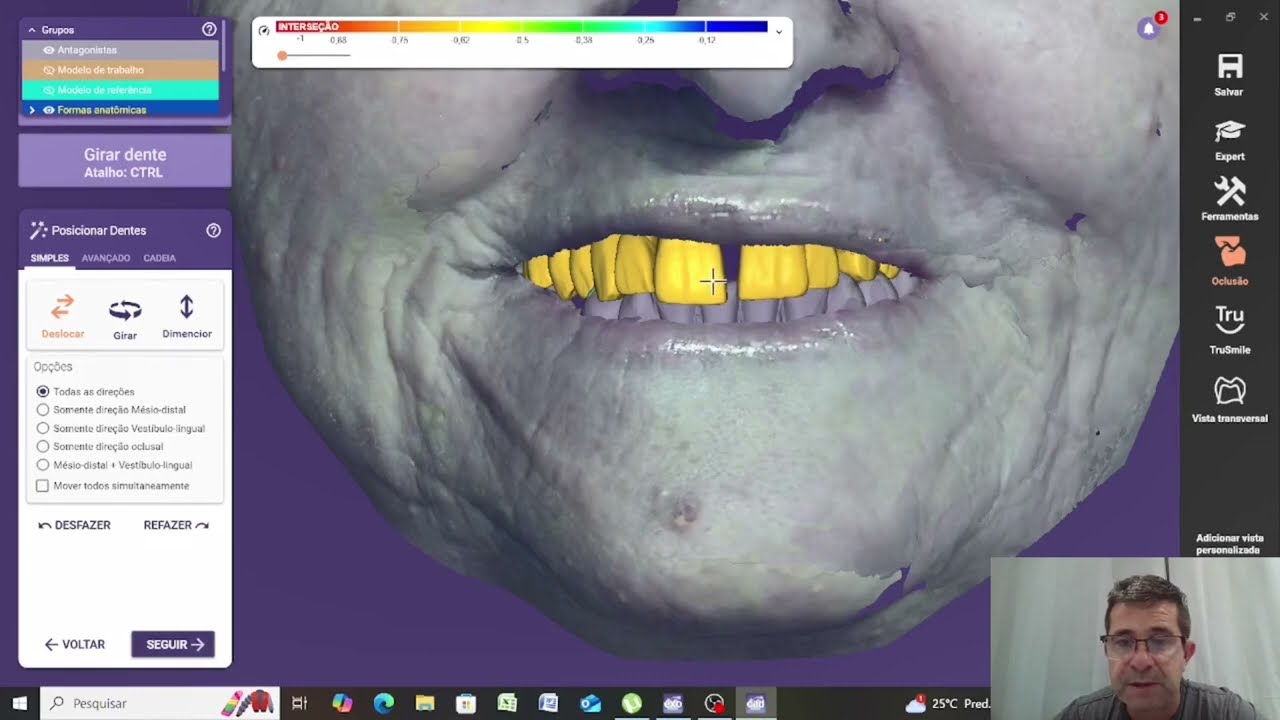Image resolution: width=1280 pixels, height=720 pixels.
Task: Select Todas as direções option
Action: (43, 391)
